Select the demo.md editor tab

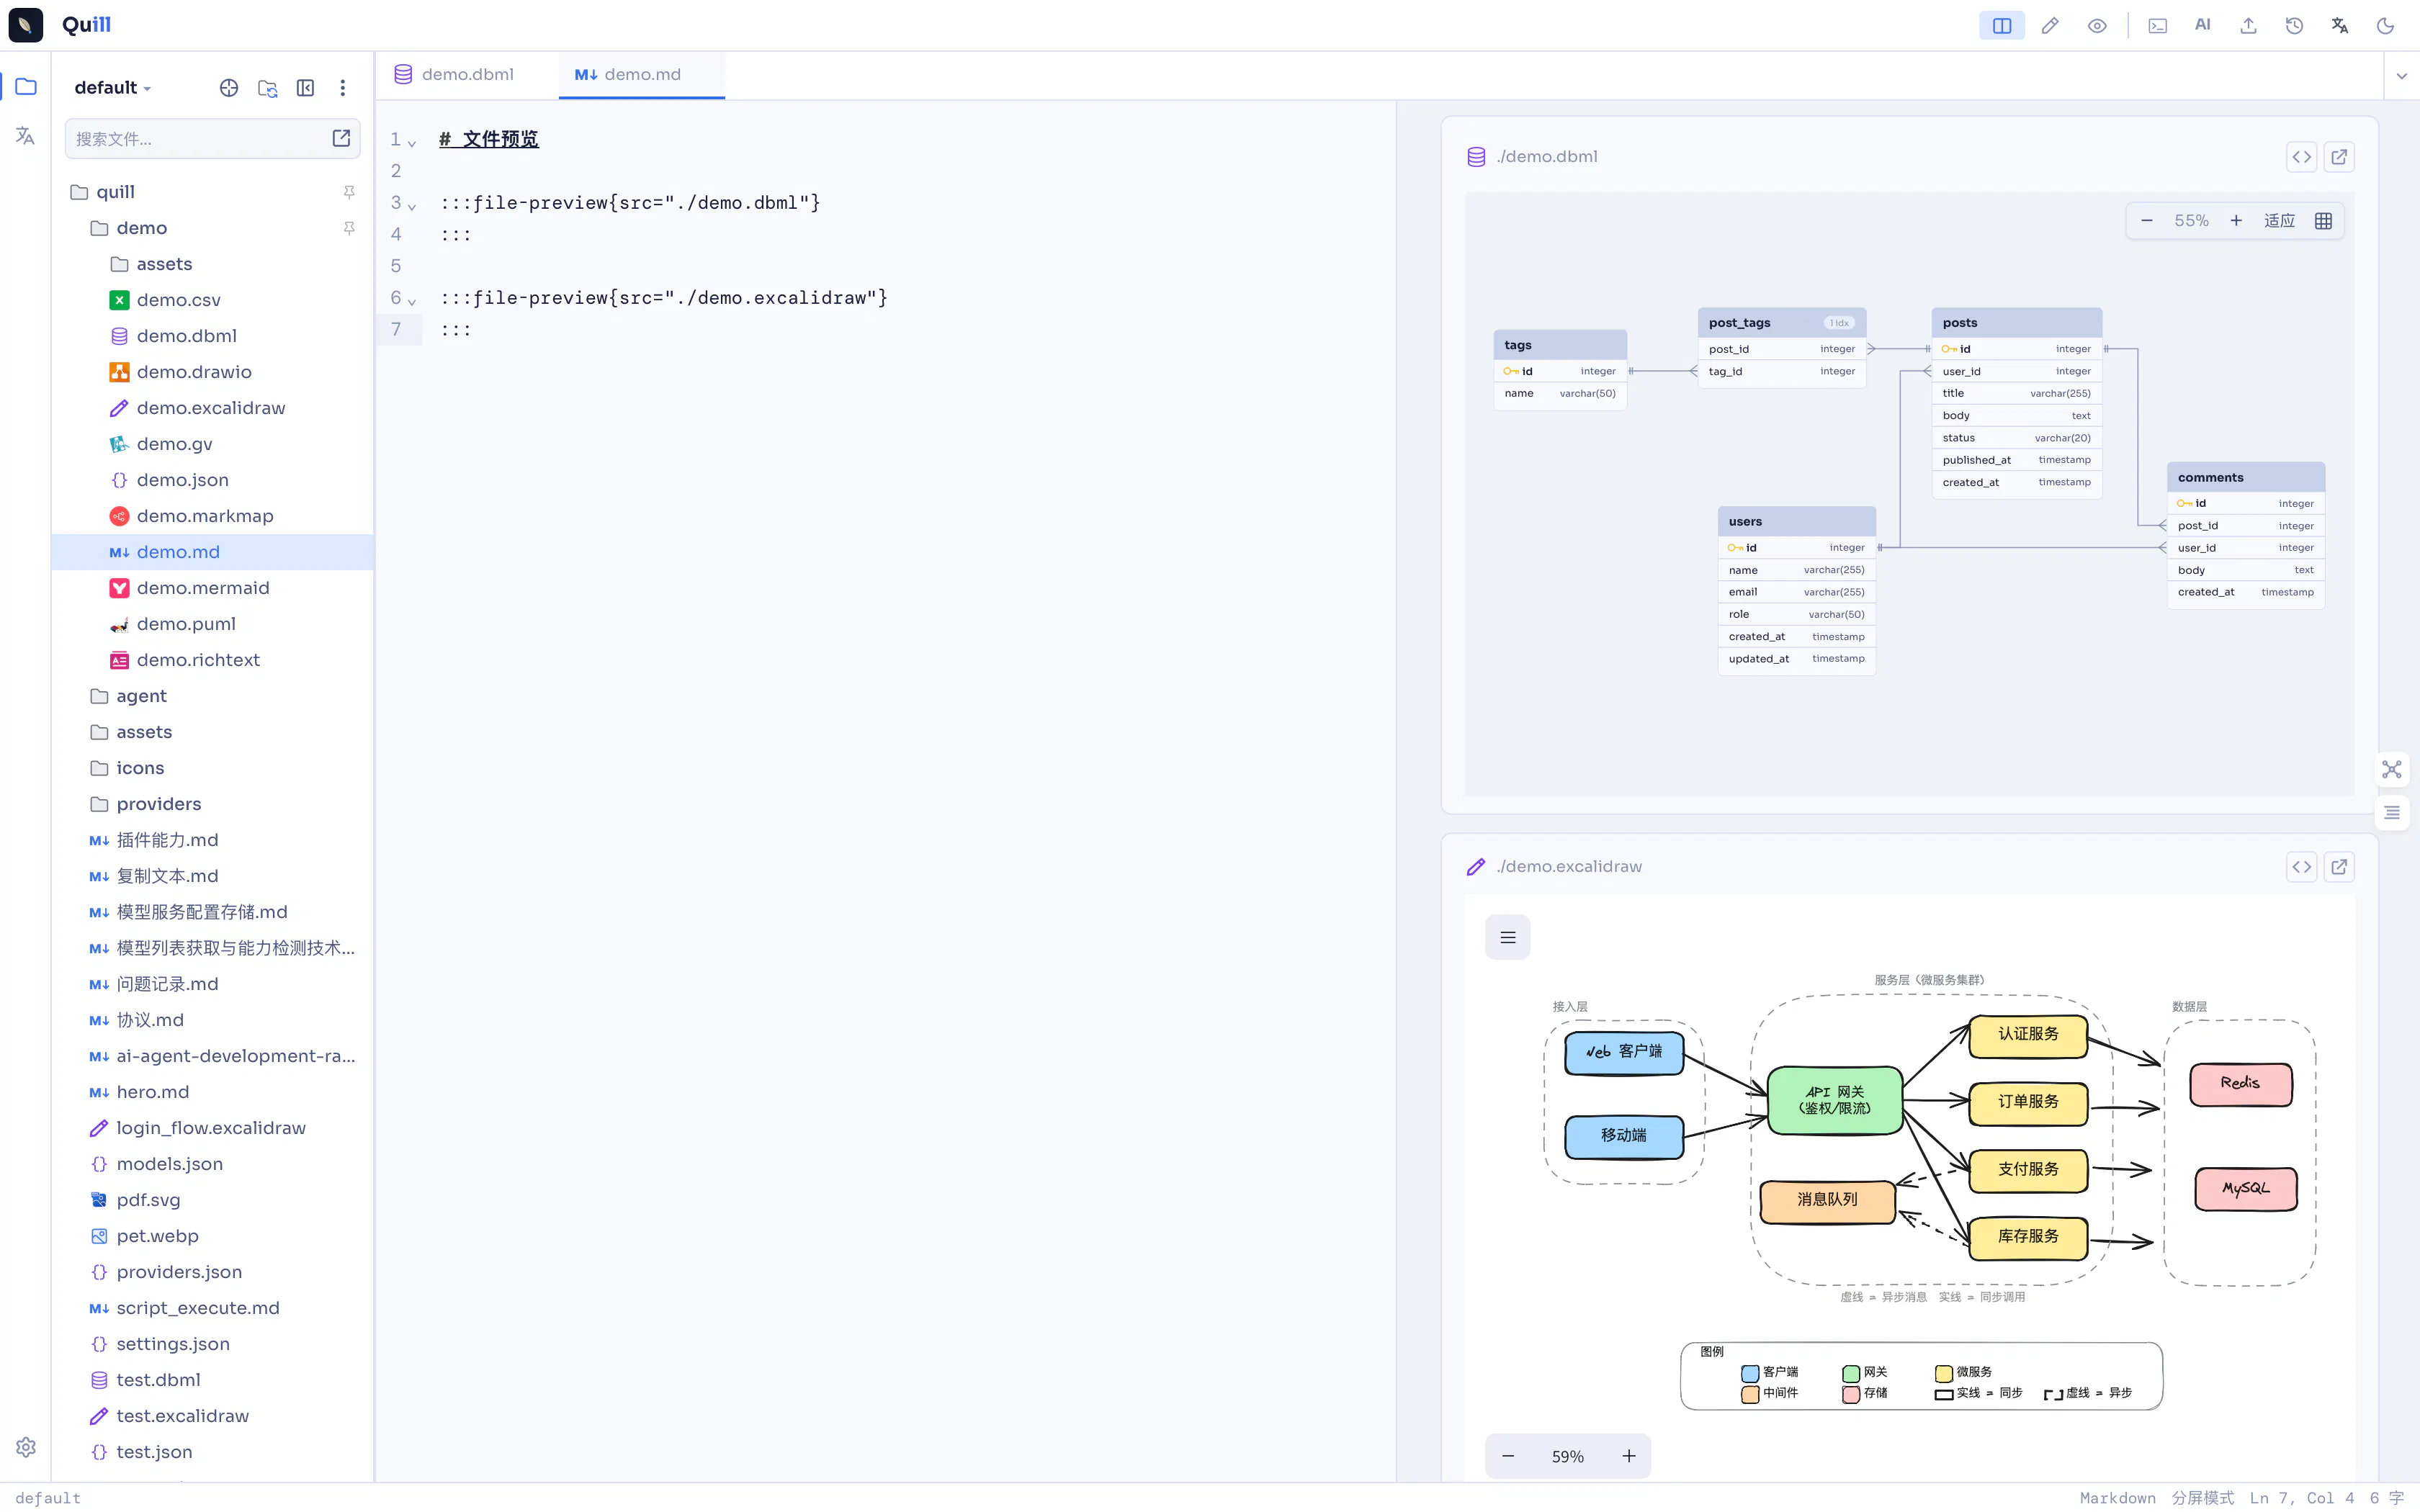click(x=641, y=75)
